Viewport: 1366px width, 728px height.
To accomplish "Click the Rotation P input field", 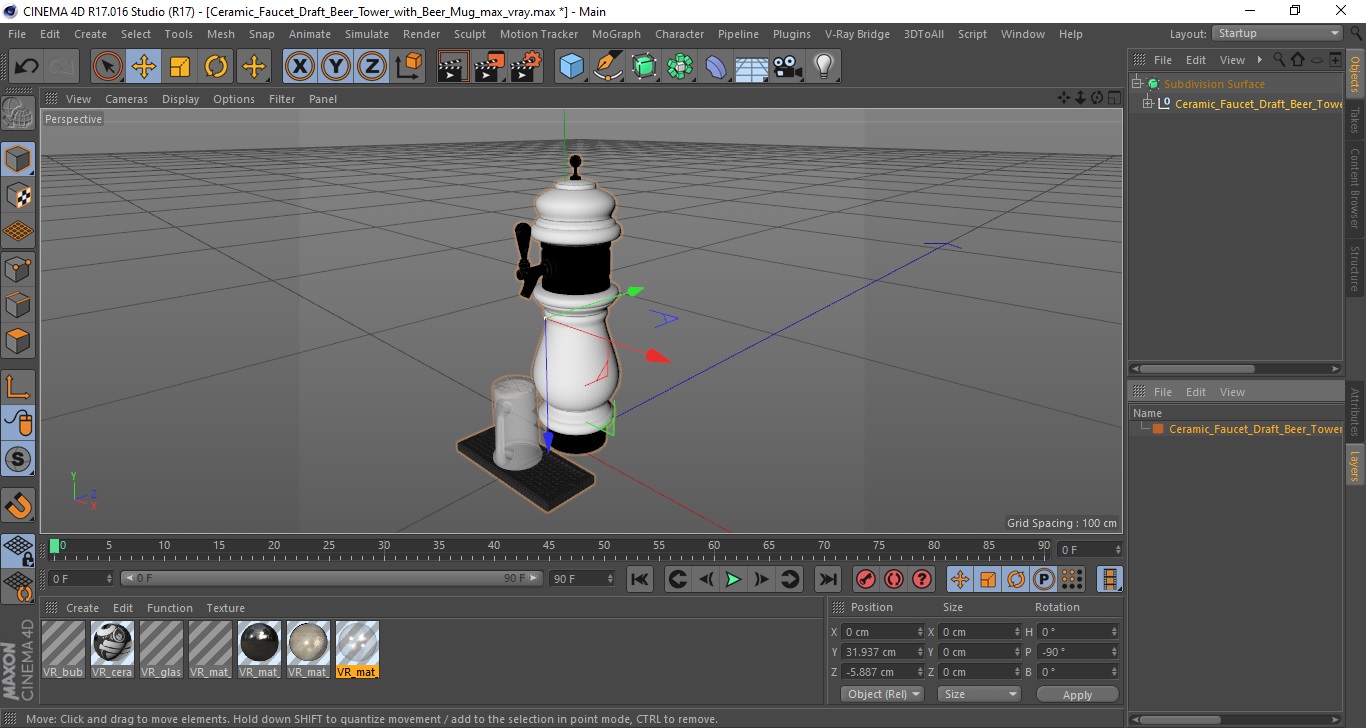I will coord(1077,652).
